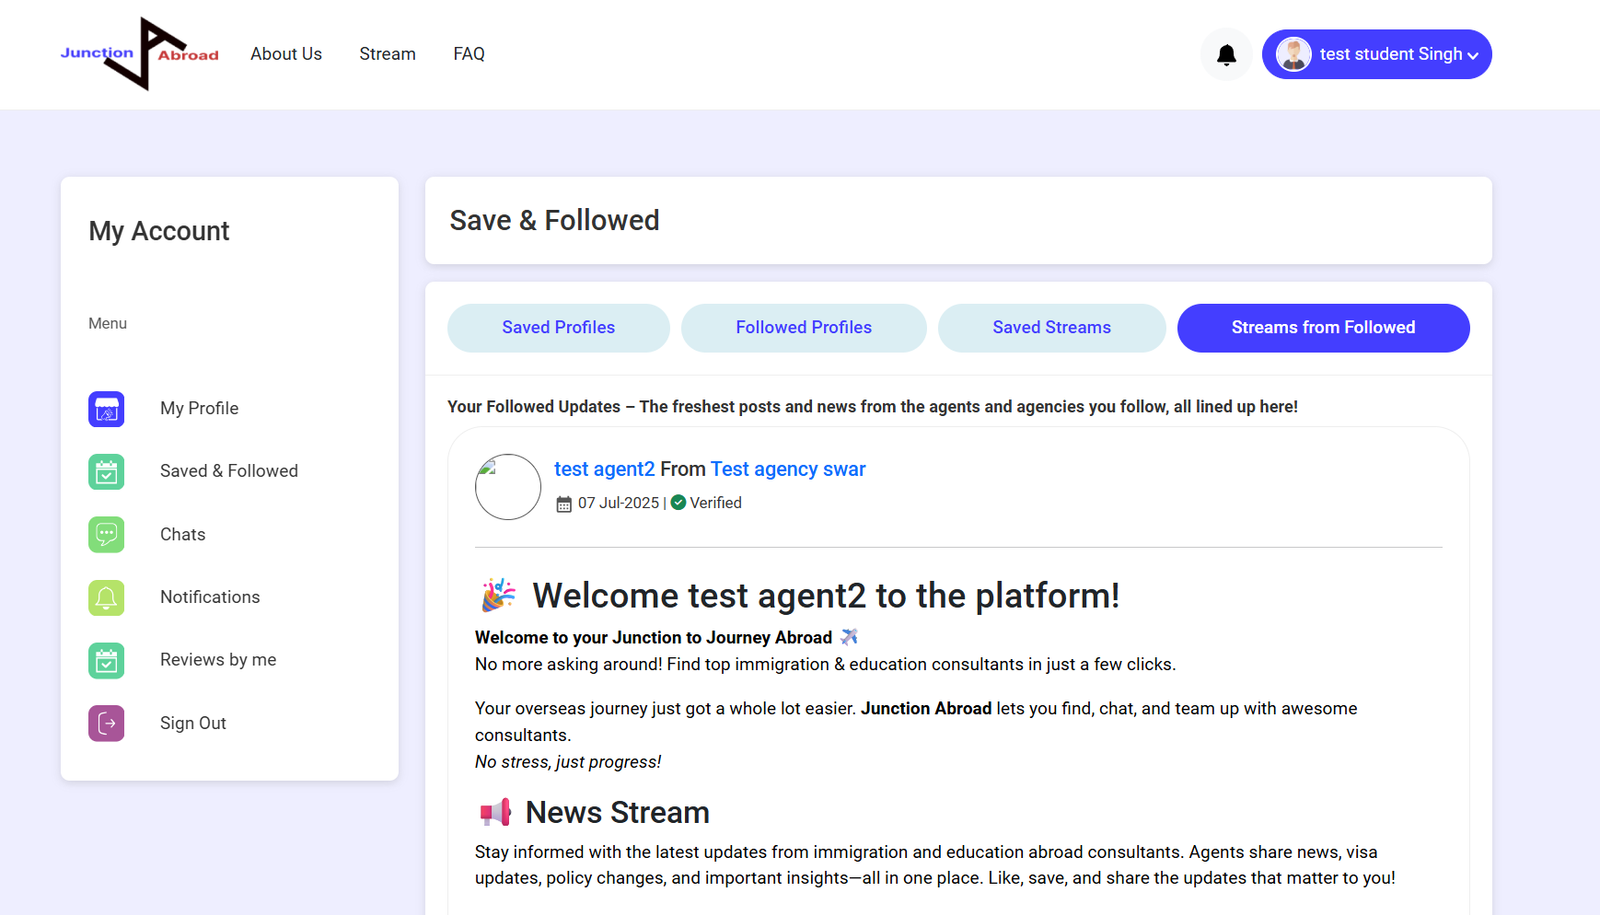Click the agent's profile picture placeholder
The height and width of the screenshot is (915, 1600).
(508, 487)
